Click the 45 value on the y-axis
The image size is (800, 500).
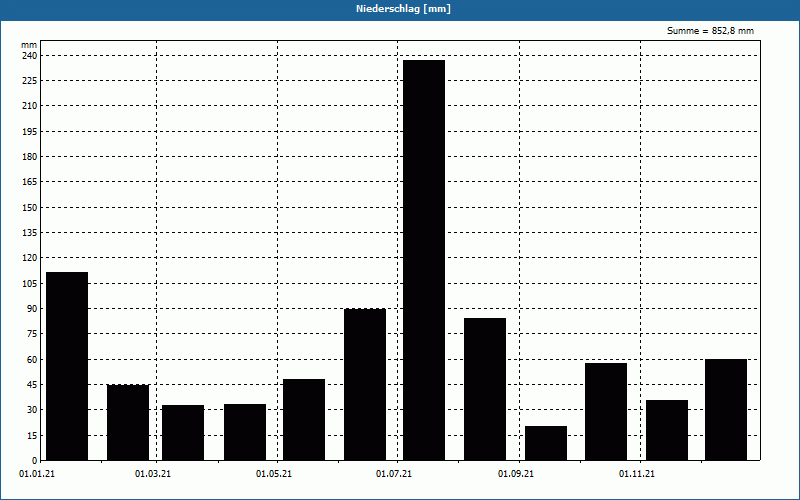click(32, 385)
